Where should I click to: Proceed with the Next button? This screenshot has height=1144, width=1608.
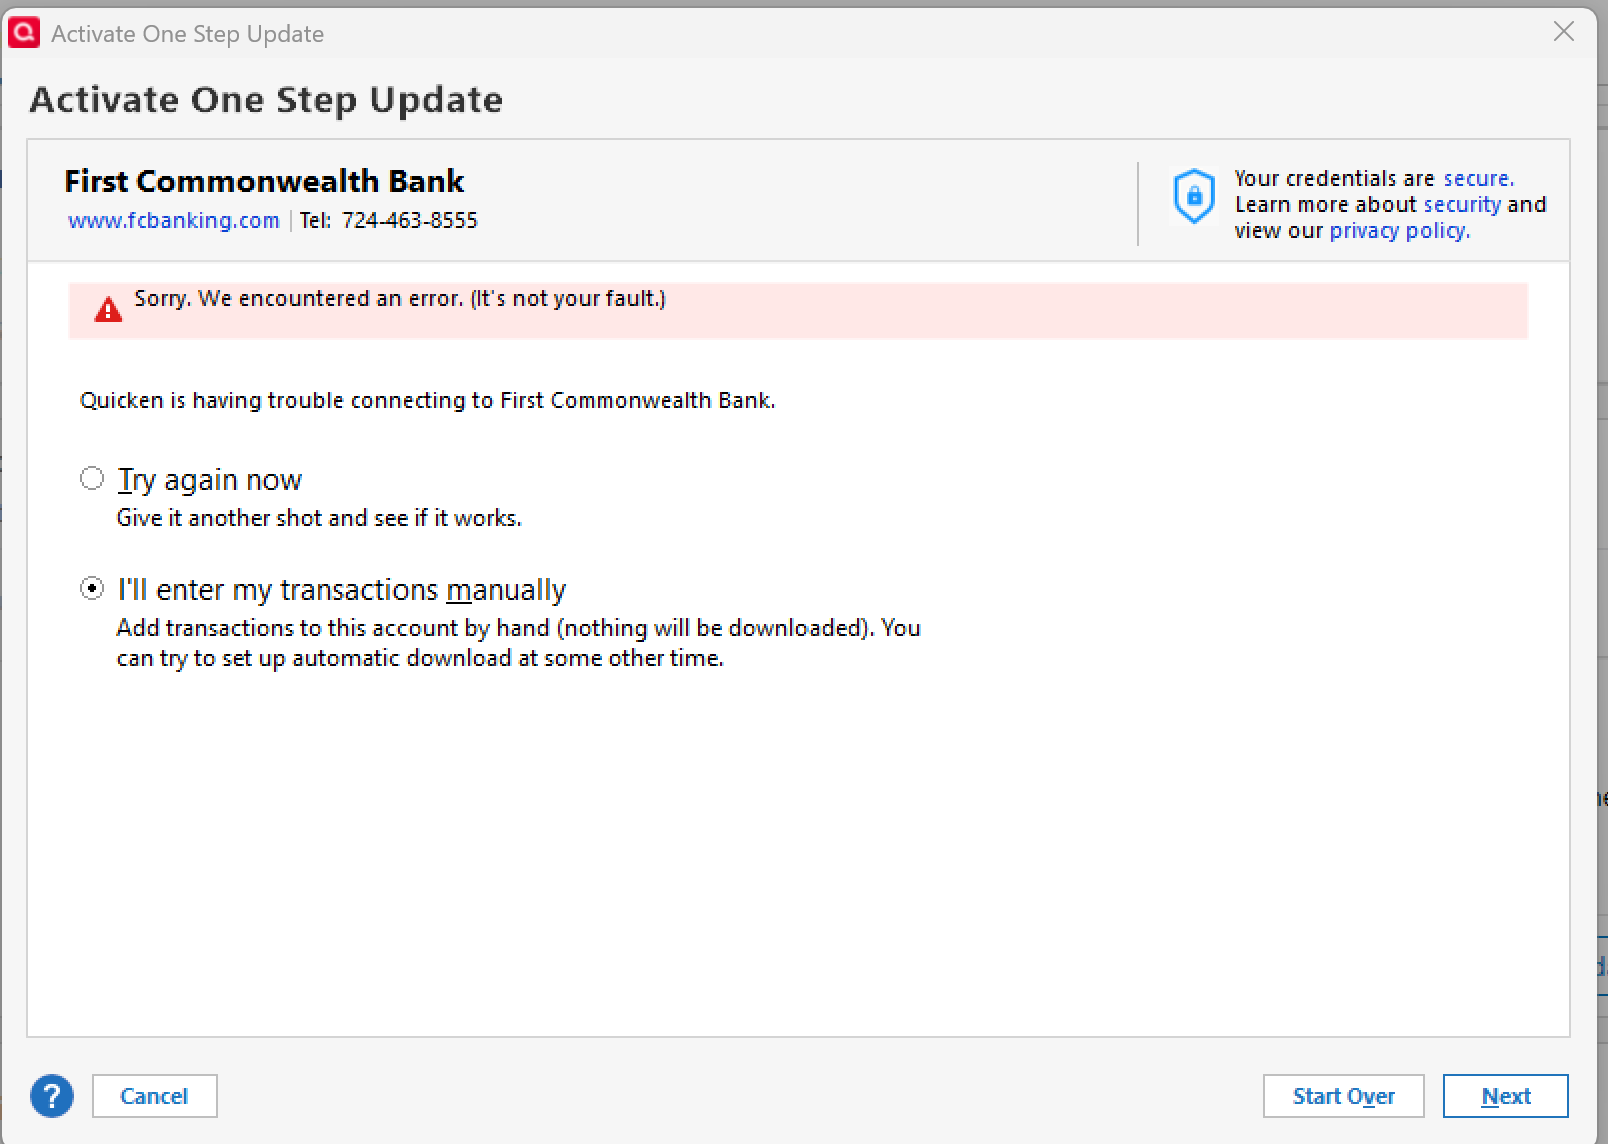(x=1505, y=1096)
